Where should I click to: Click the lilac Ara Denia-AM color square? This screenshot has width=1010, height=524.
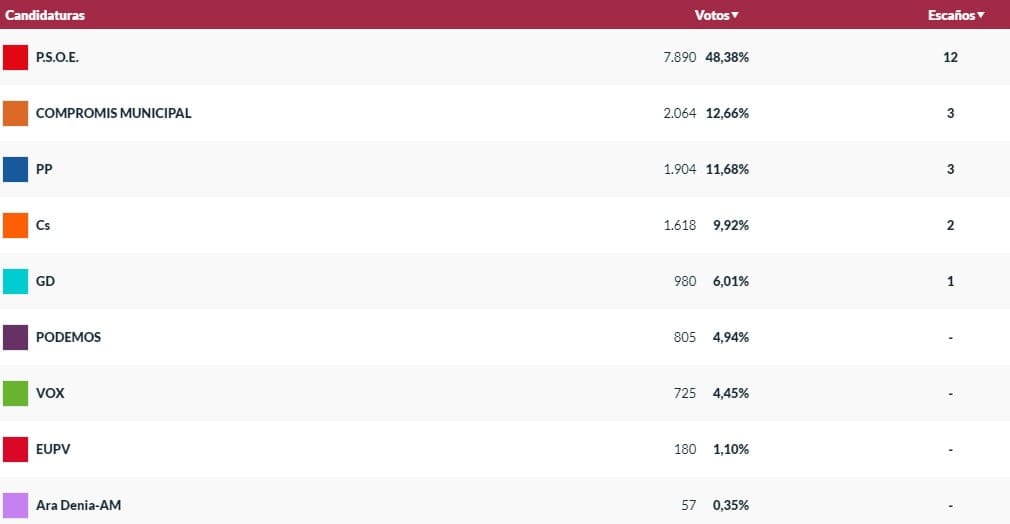click(15, 505)
